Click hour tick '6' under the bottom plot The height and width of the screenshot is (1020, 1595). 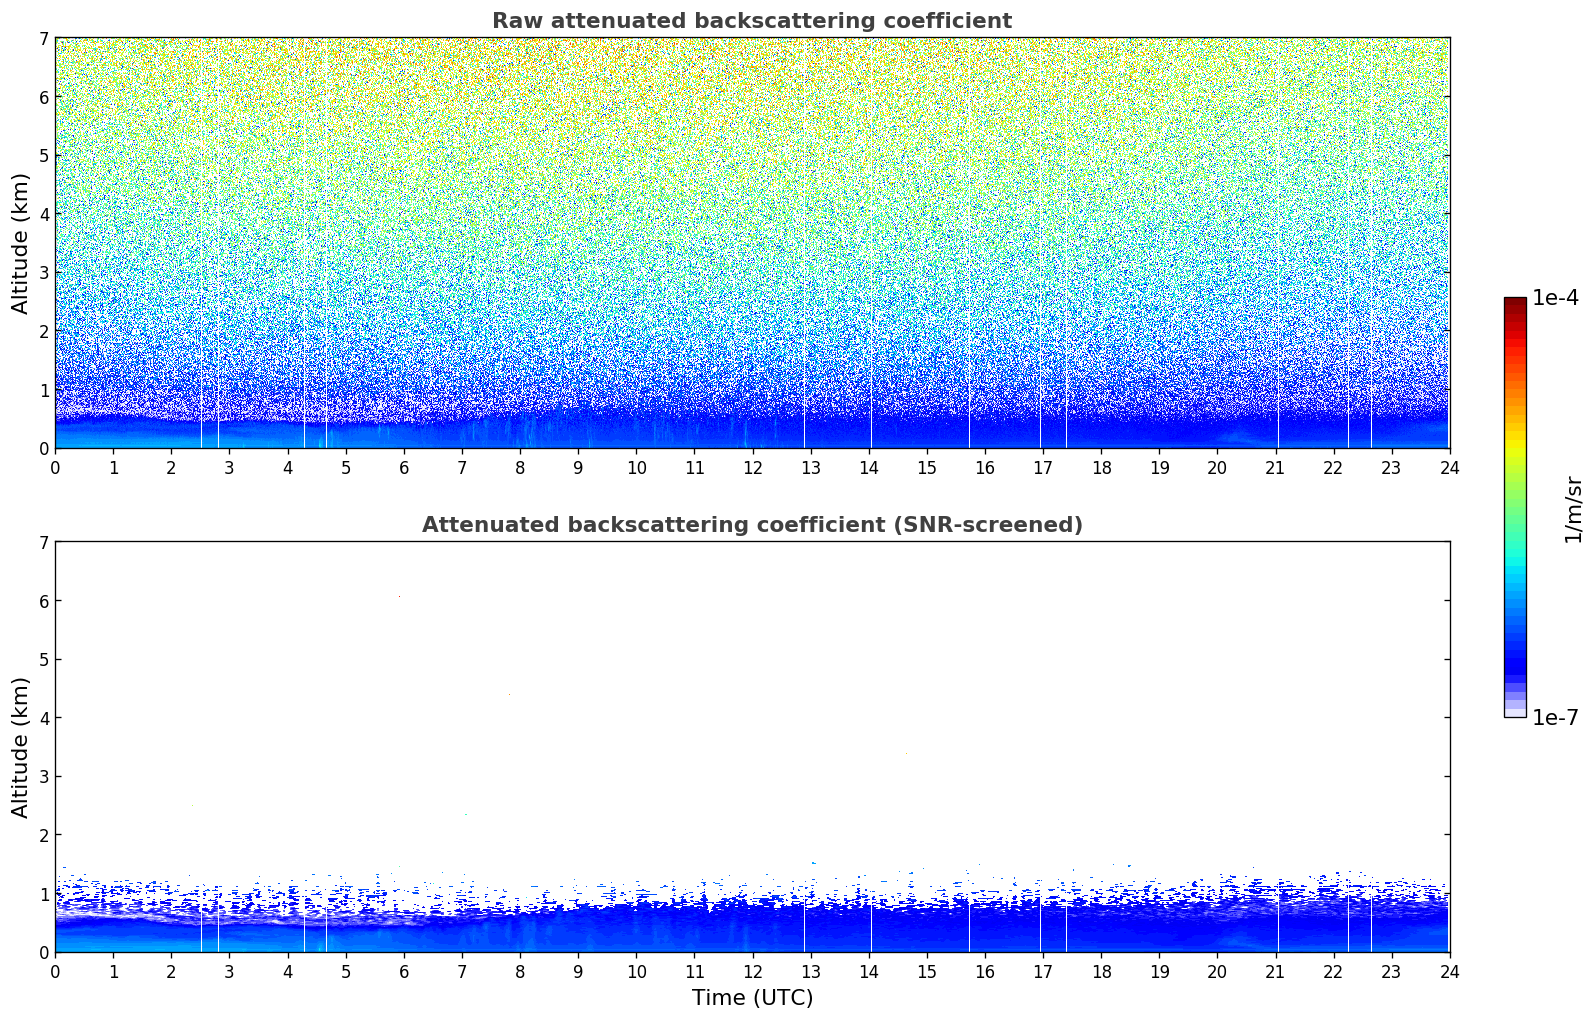point(404,972)
